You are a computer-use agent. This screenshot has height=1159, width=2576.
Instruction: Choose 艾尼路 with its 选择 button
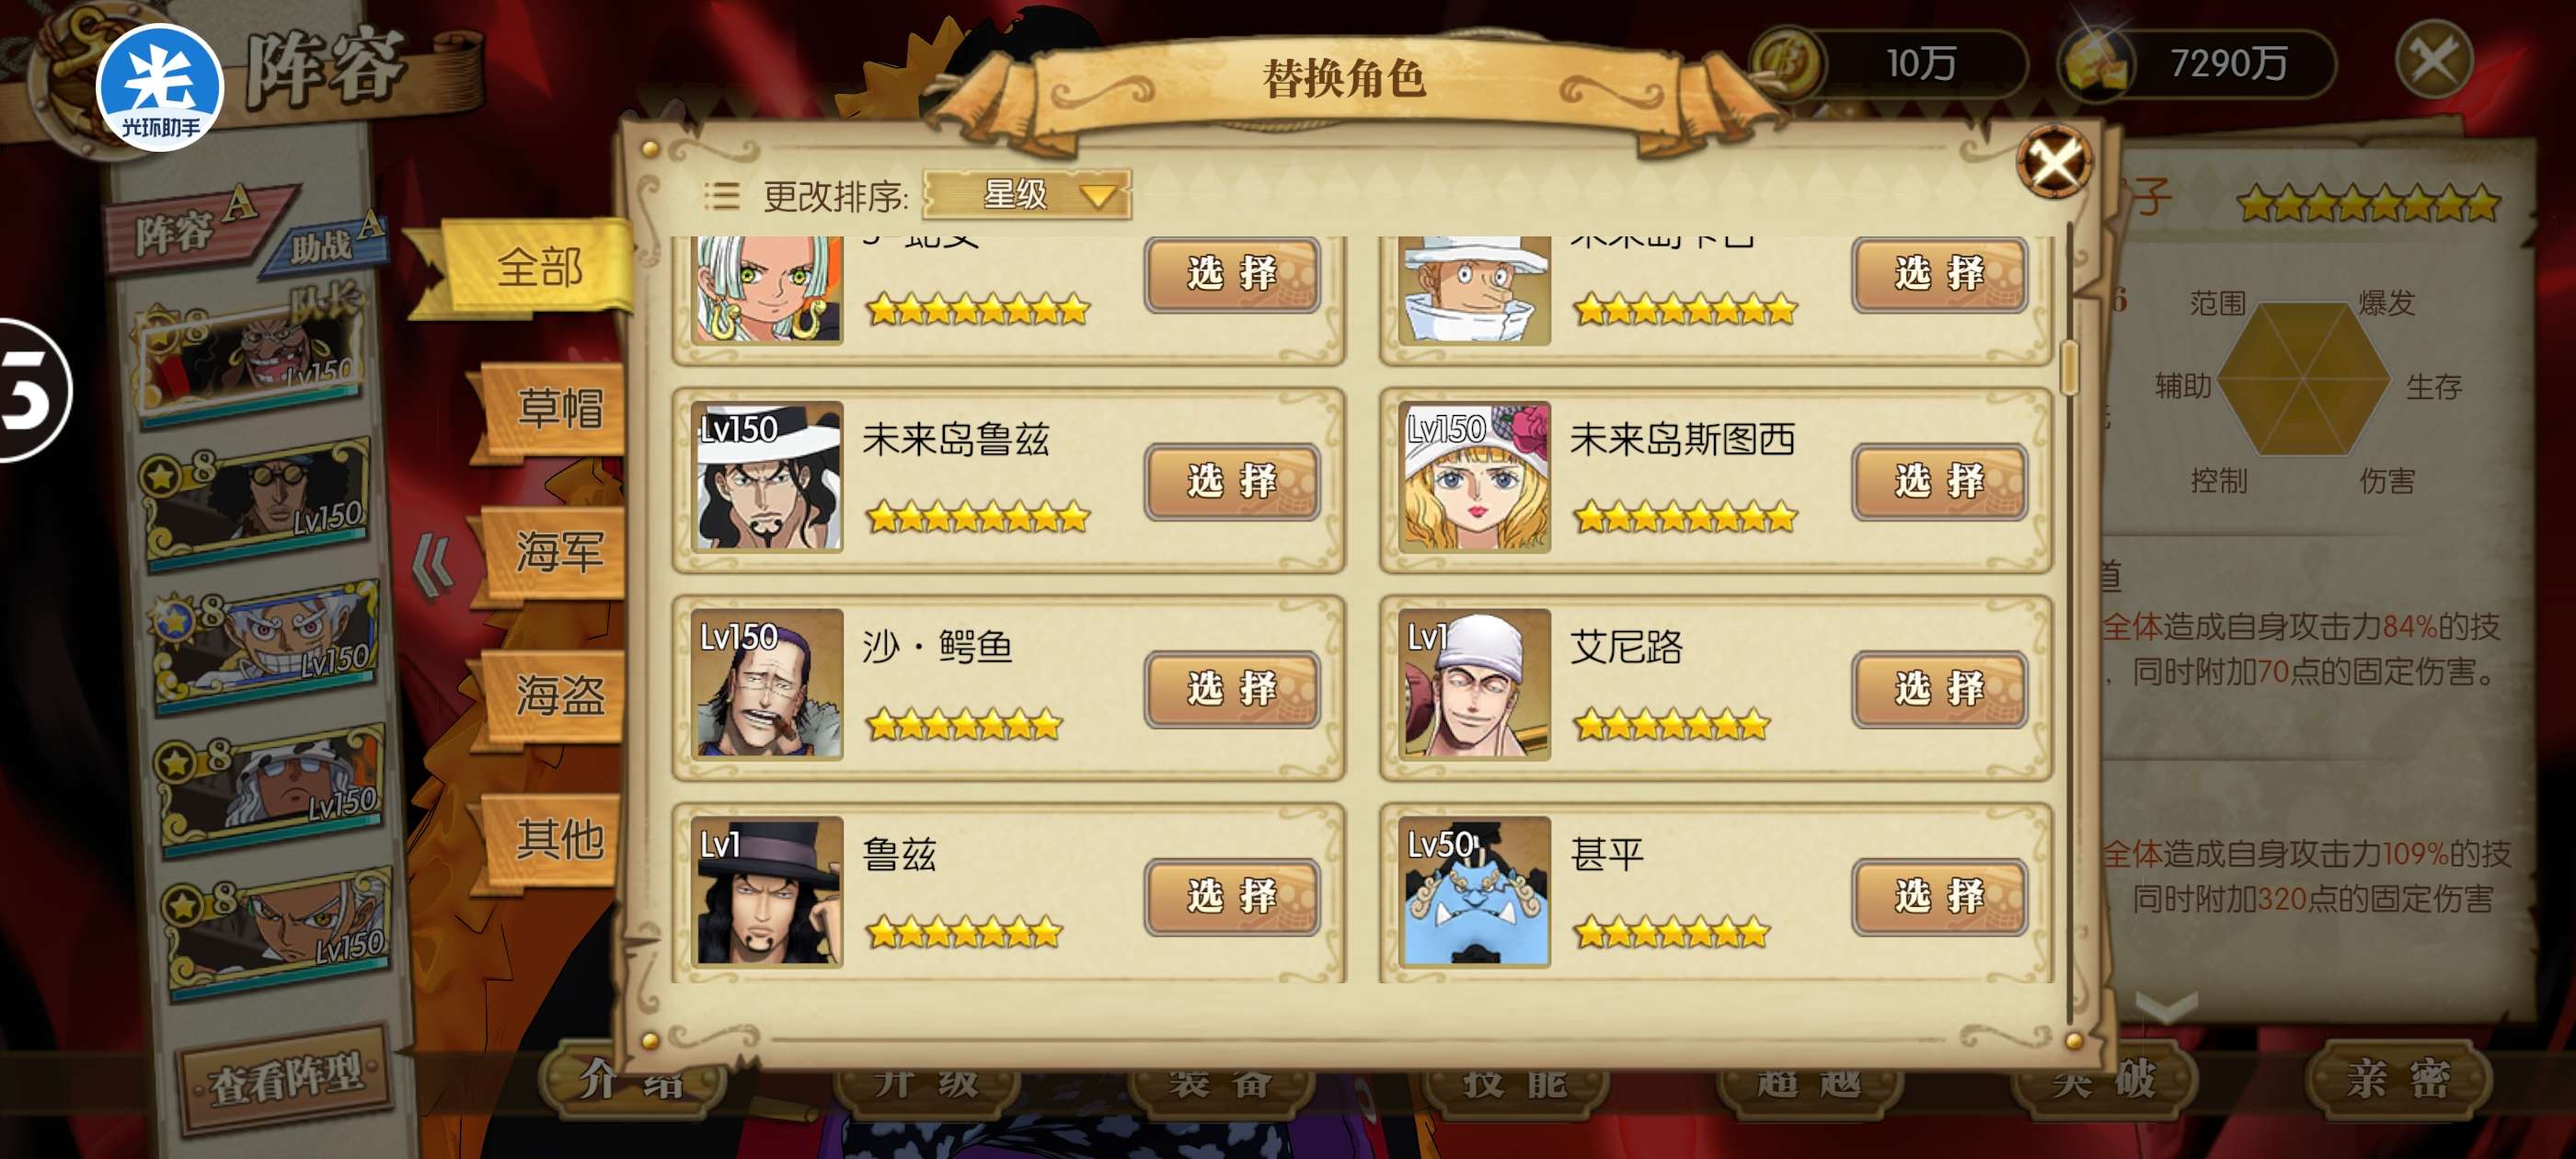pyautogui.click(x=1939, y=688)
